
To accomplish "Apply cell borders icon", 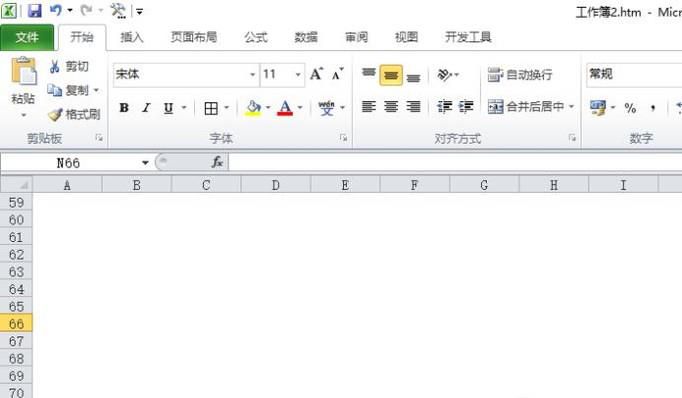I will [211, 108].
